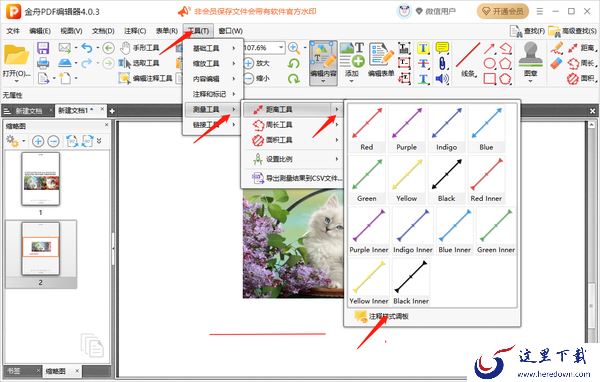The height and width of the screenshot is (382, 600).
Task: Open the 文件 menu
Action: tap(13, 31)
